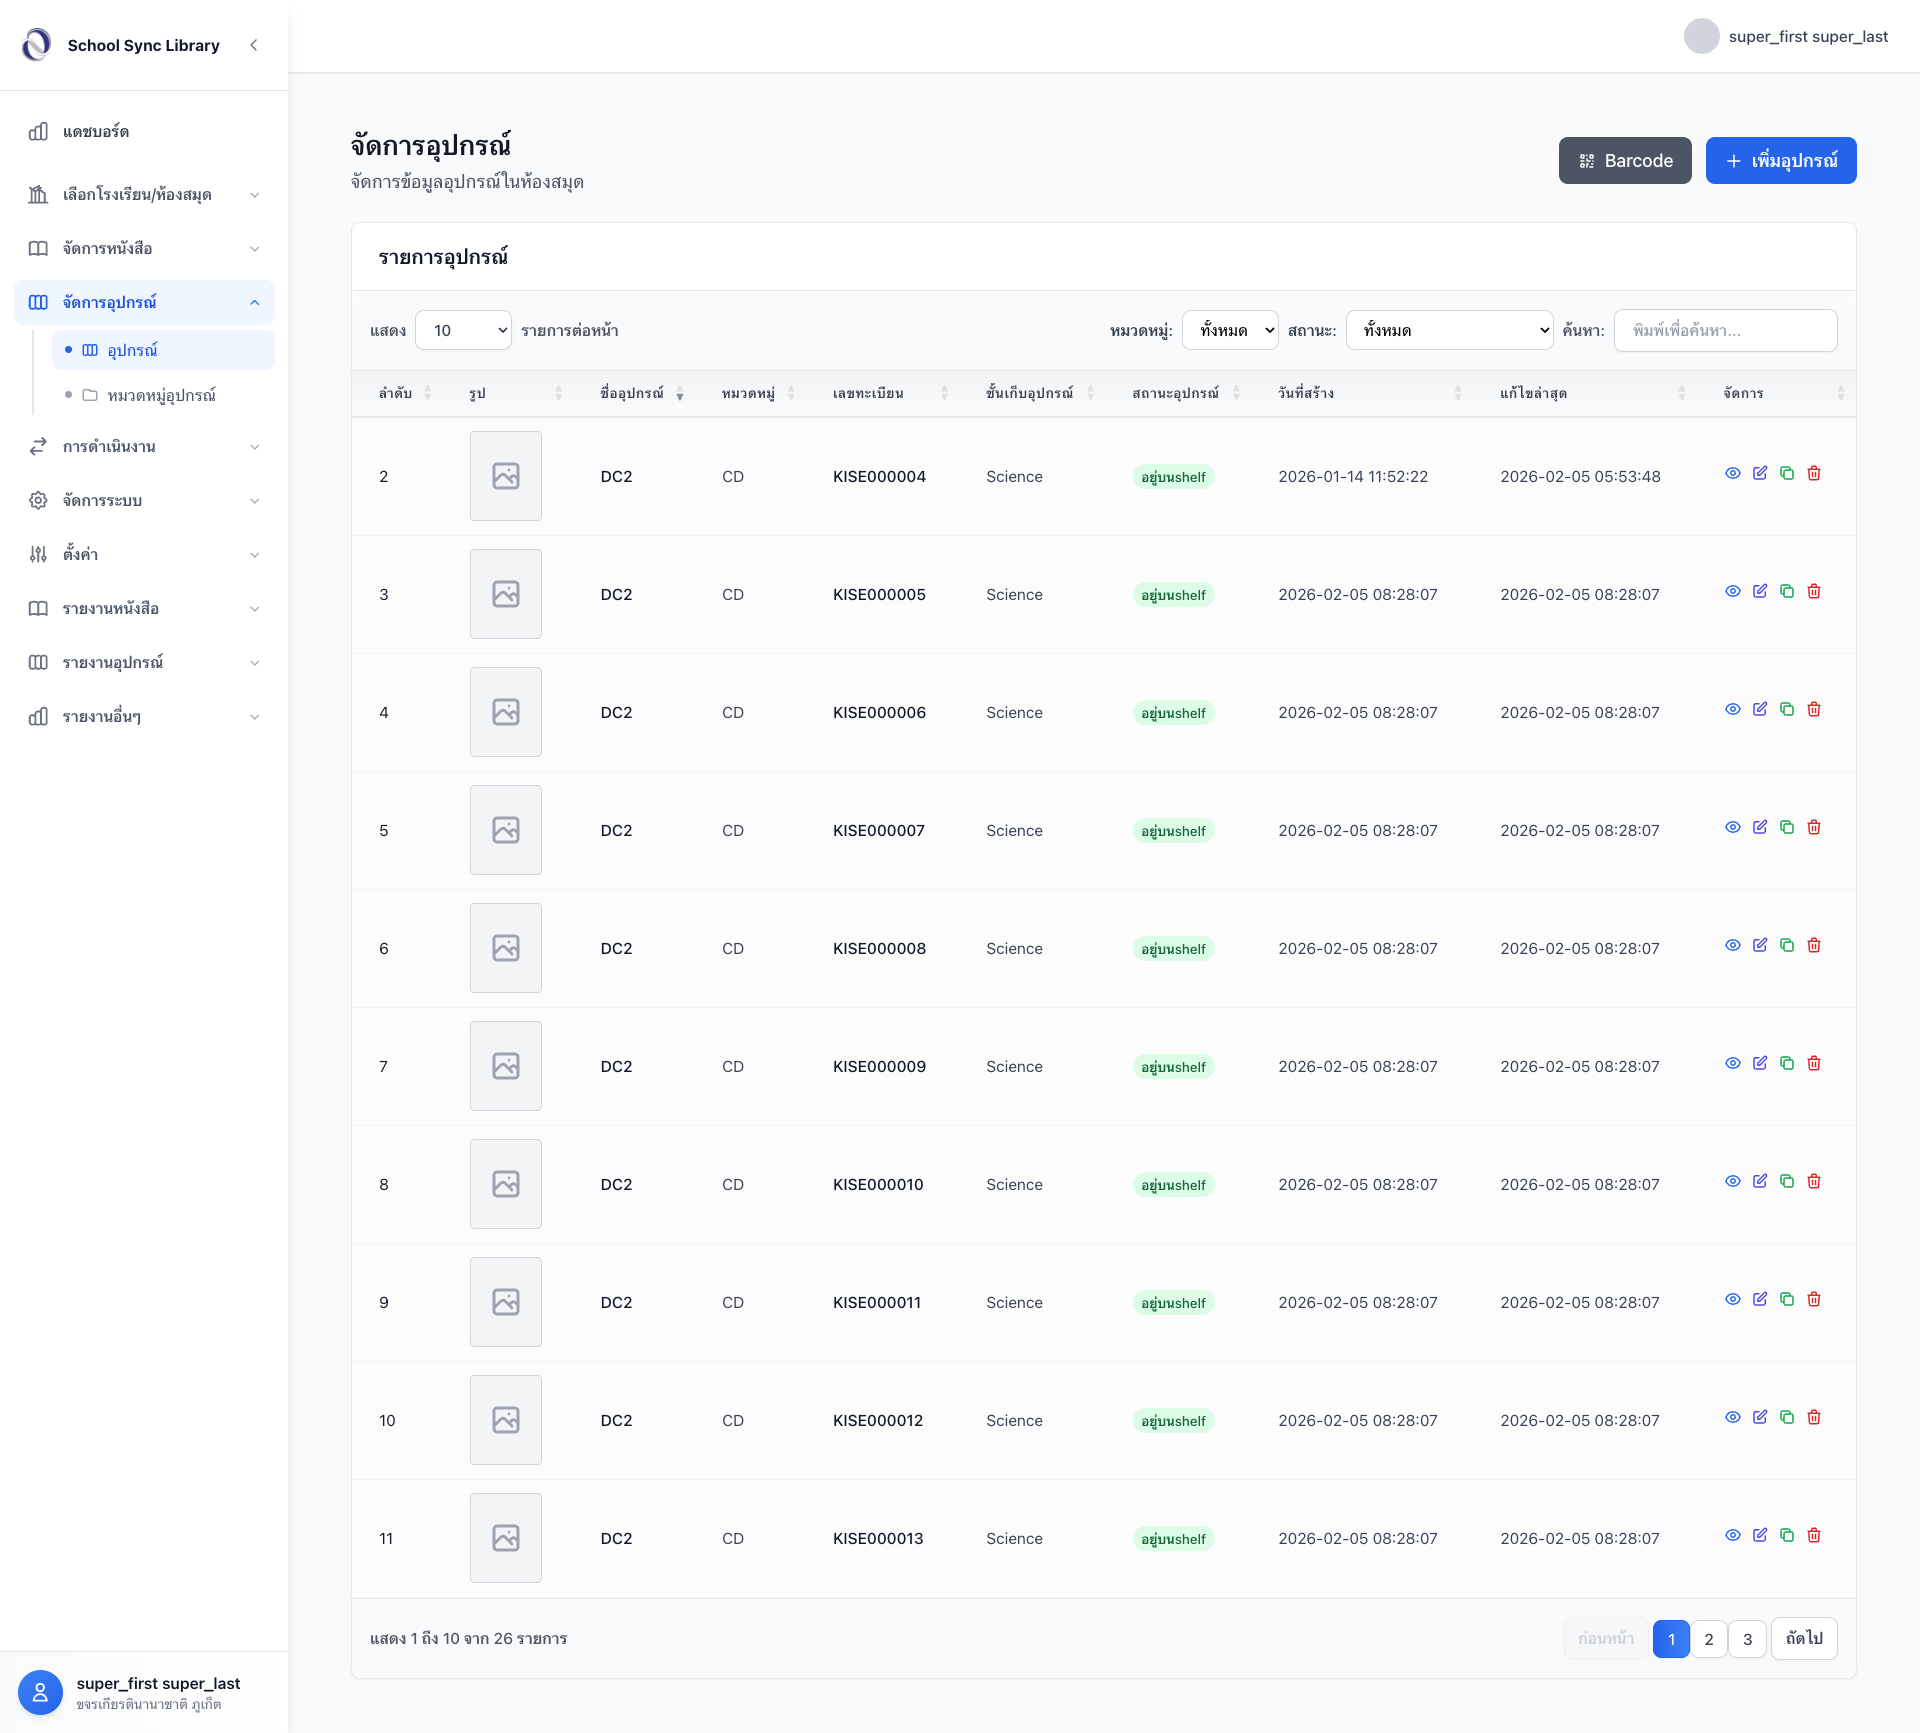Collapse sidebar with the chevron icon
Image resolution: width=1920 pixels, height=1733 pixels.
[254, 45]
